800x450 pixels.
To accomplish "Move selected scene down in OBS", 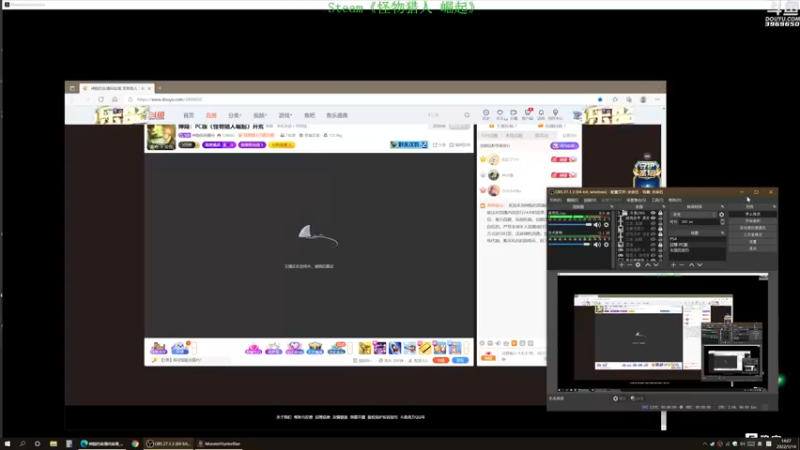I will [699, 265].
